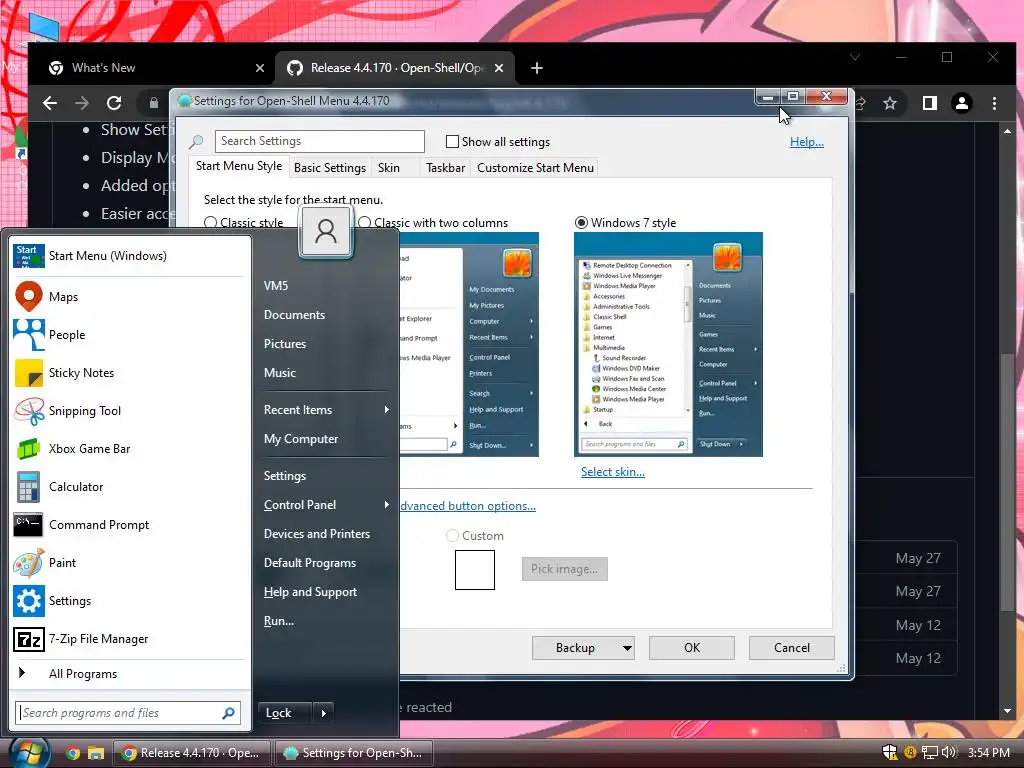Reload the Chrome page
Viewport: 1024px width, 768px height.
point(114,103)
